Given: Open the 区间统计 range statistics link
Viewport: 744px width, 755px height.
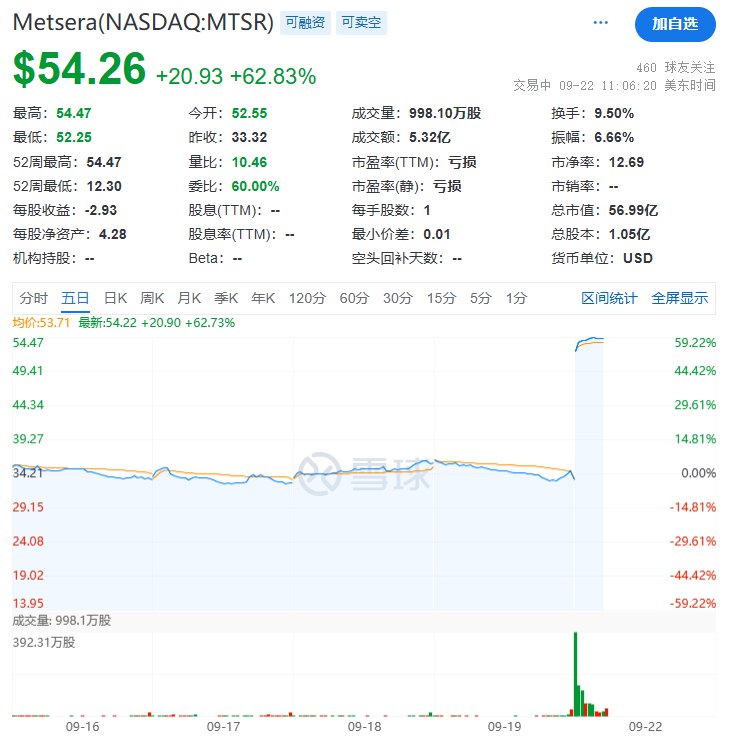Looking at the screenshot, I should (609, 299).
